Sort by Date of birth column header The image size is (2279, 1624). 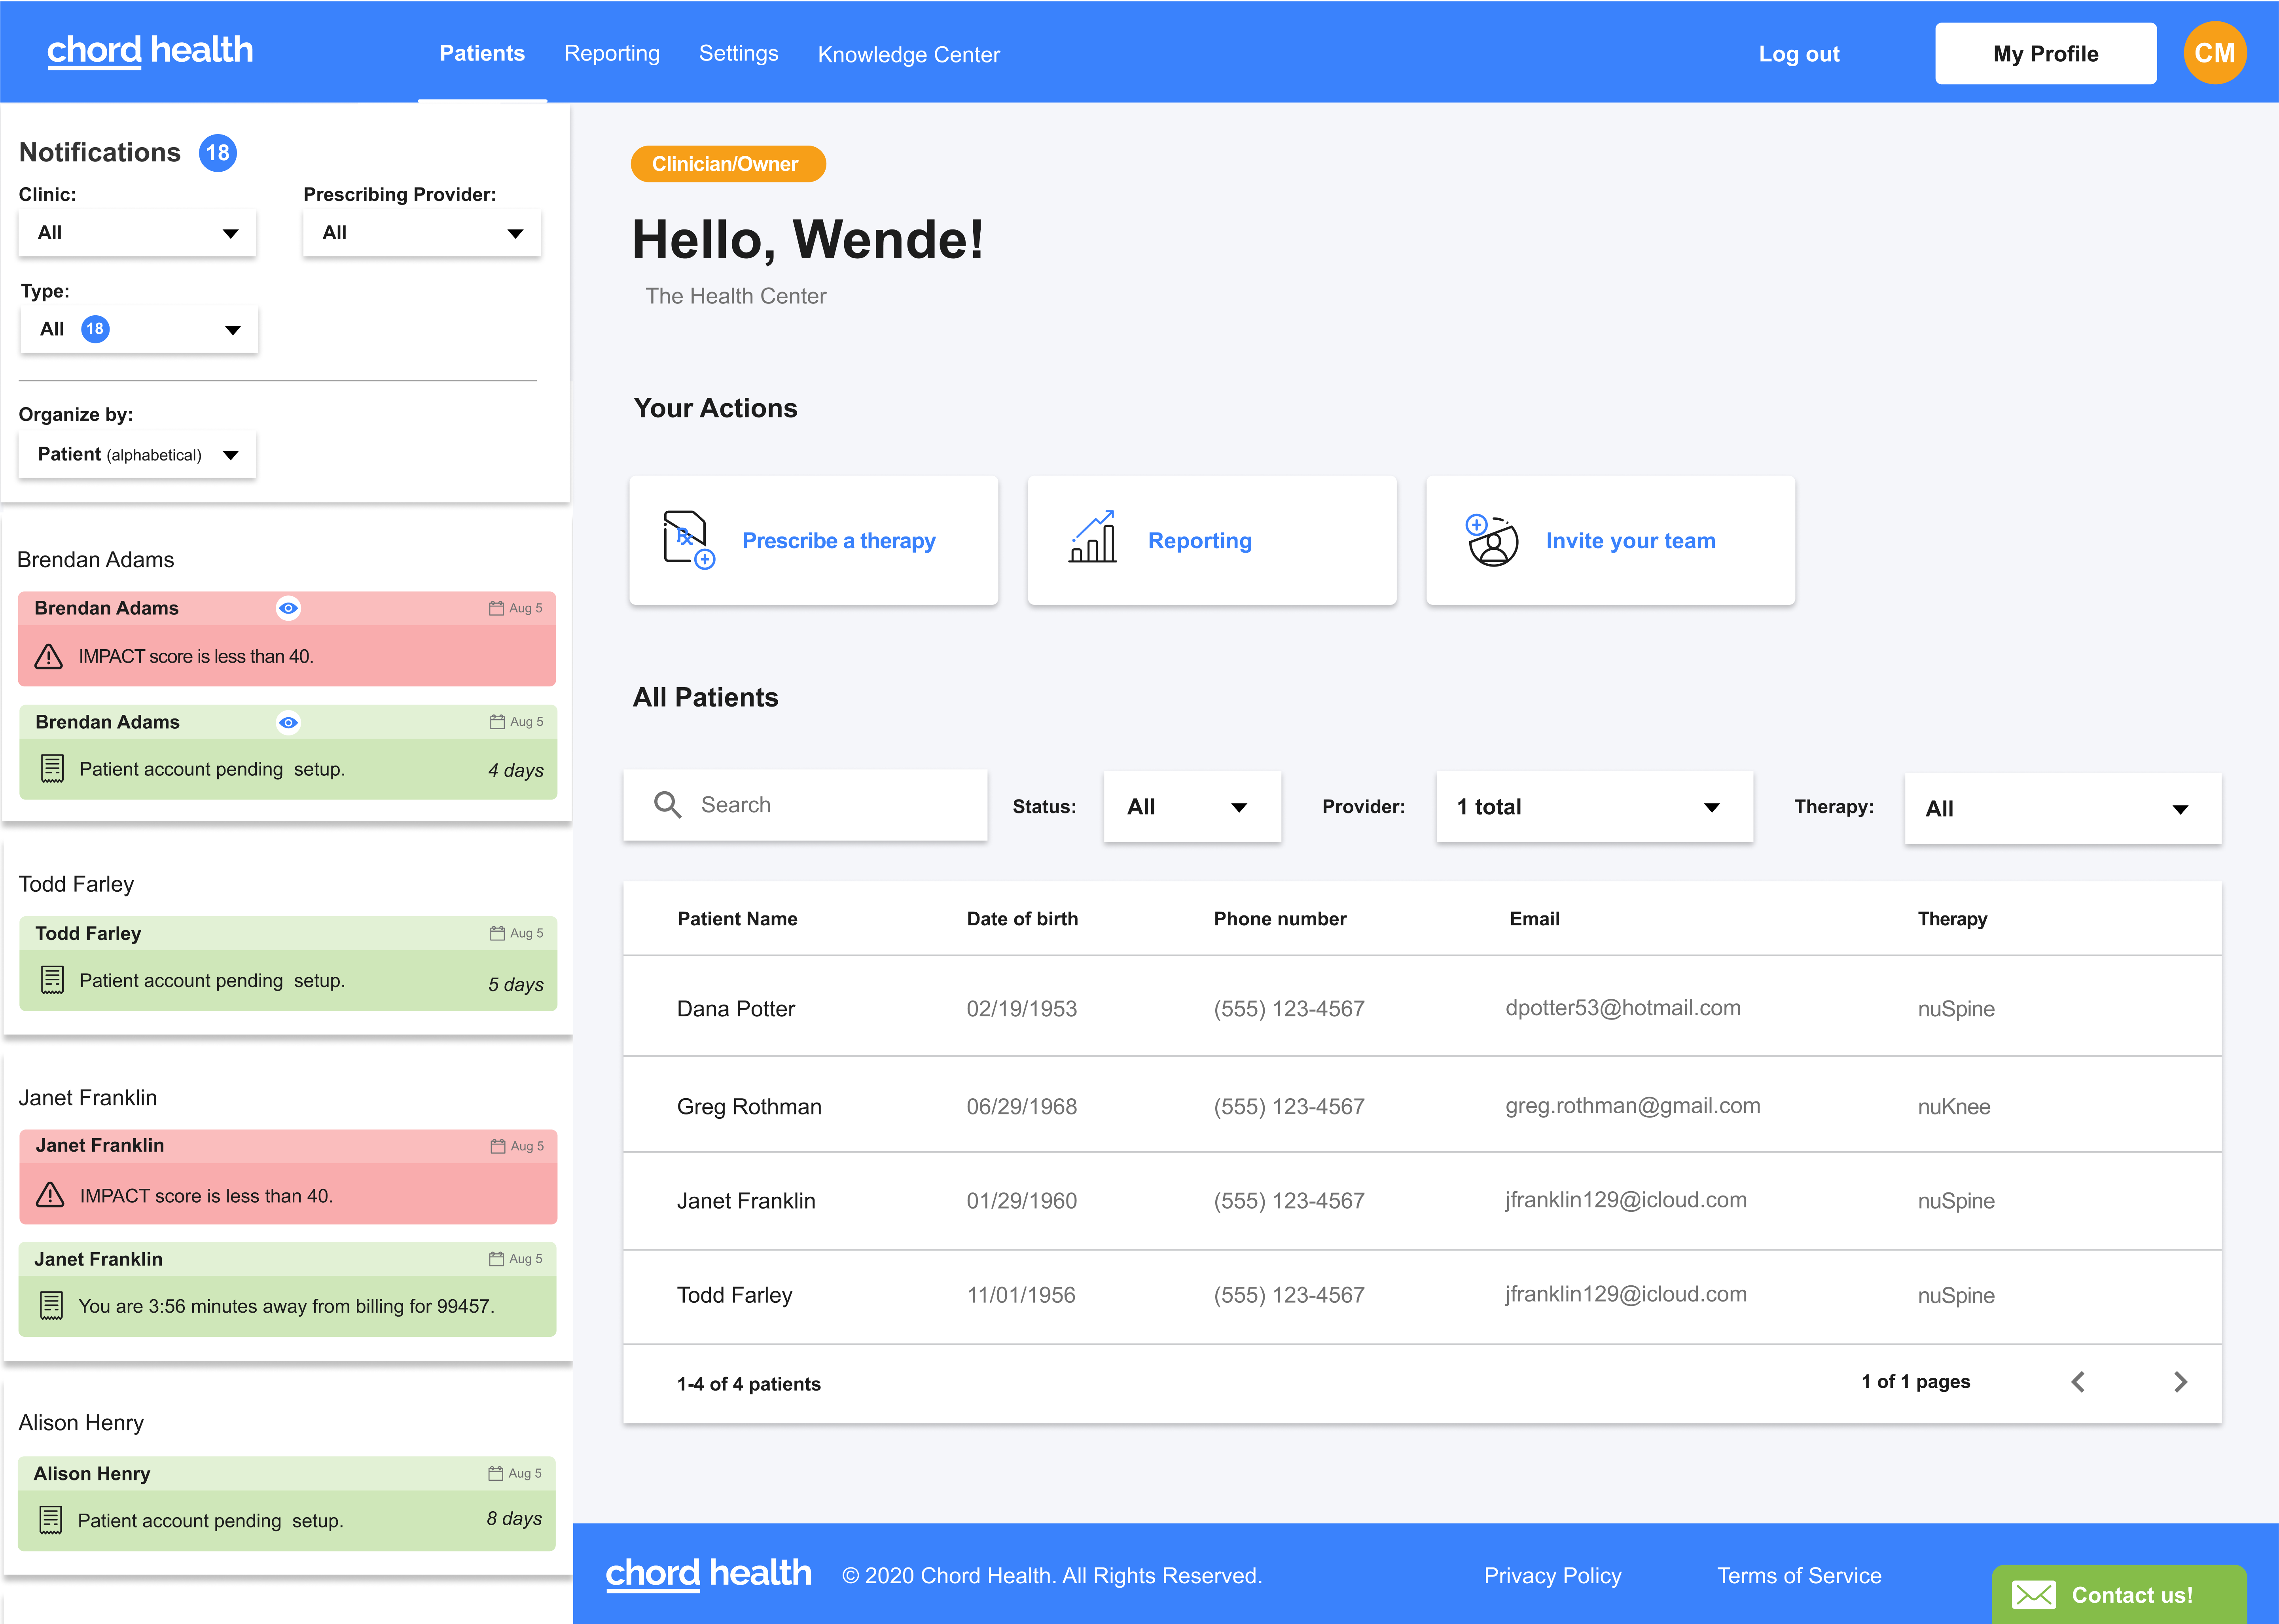tap(1022, 919)
